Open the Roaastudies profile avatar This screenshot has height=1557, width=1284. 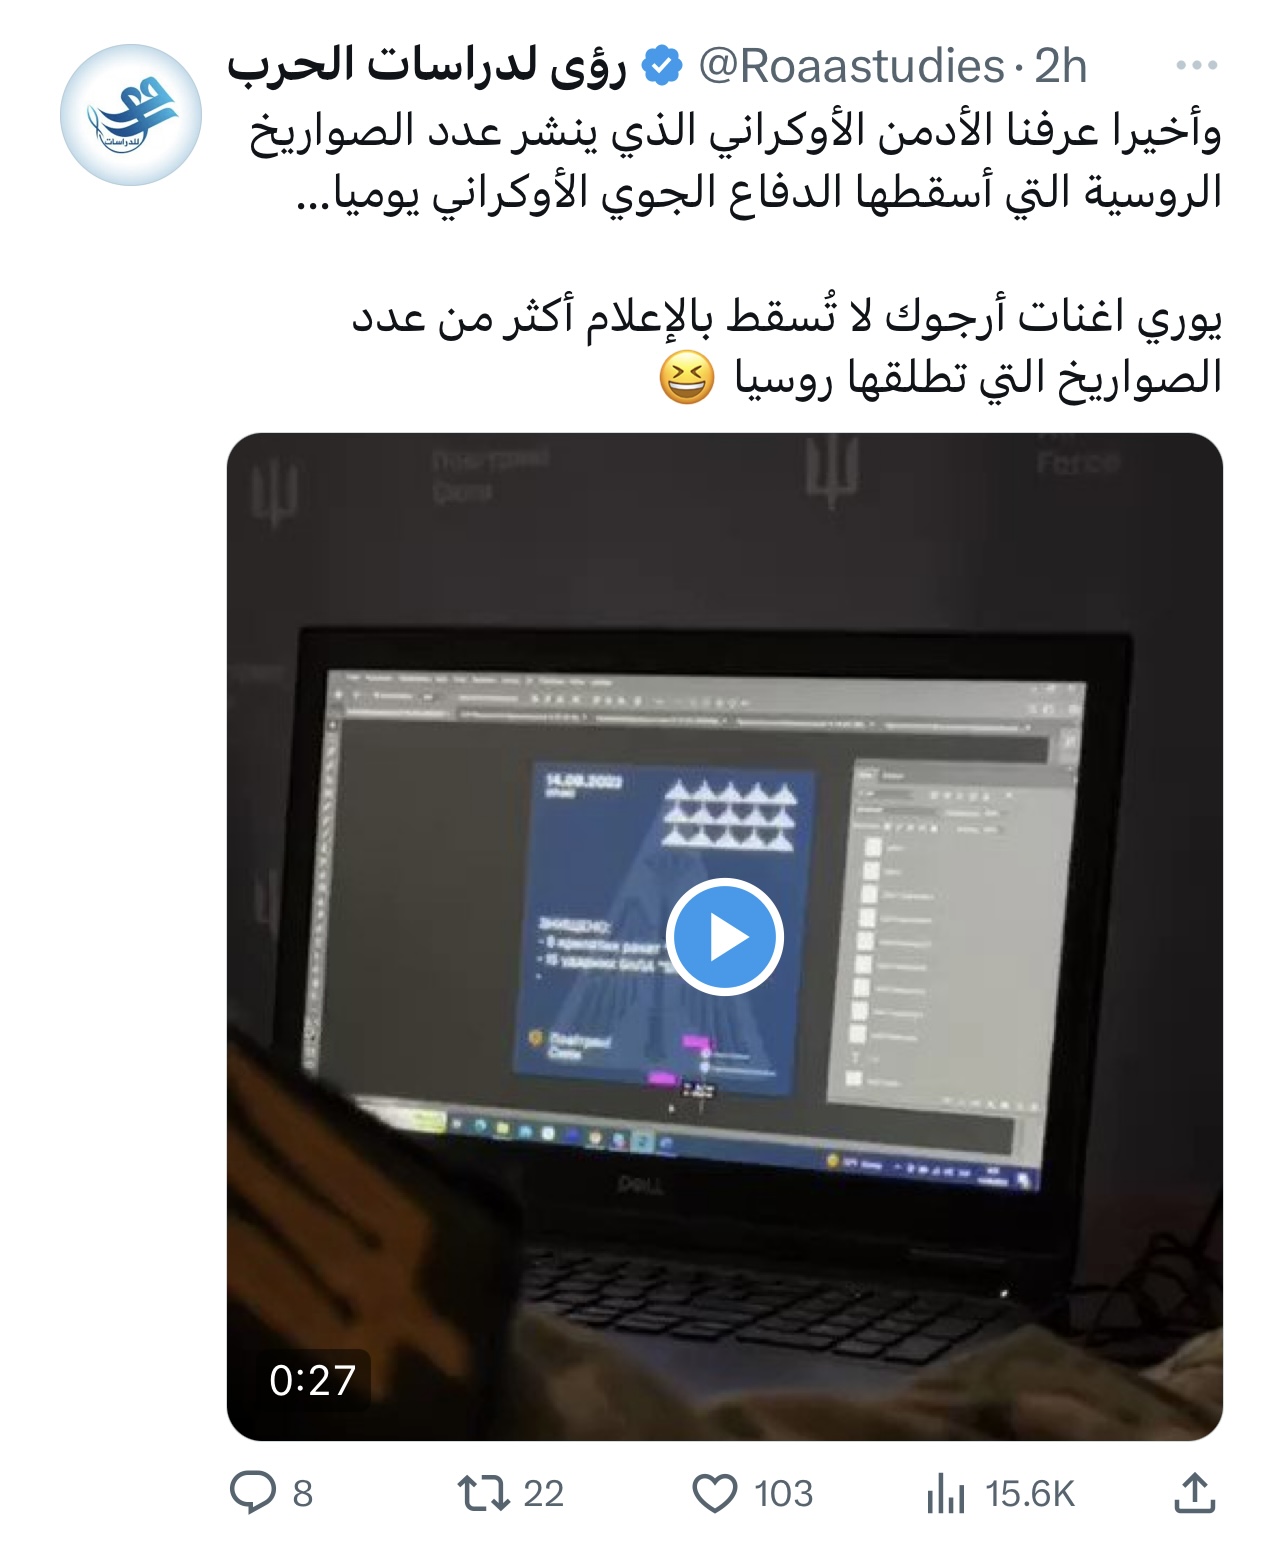pyautogui.click(x=131, y=115)
